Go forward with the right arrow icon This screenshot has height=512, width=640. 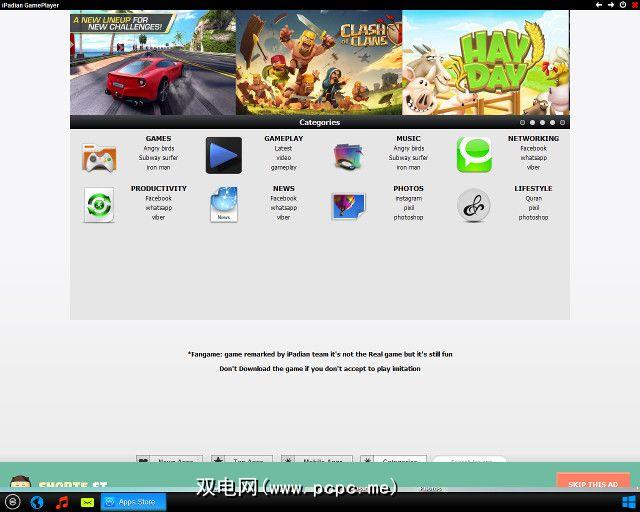click(x=611, y=5)
